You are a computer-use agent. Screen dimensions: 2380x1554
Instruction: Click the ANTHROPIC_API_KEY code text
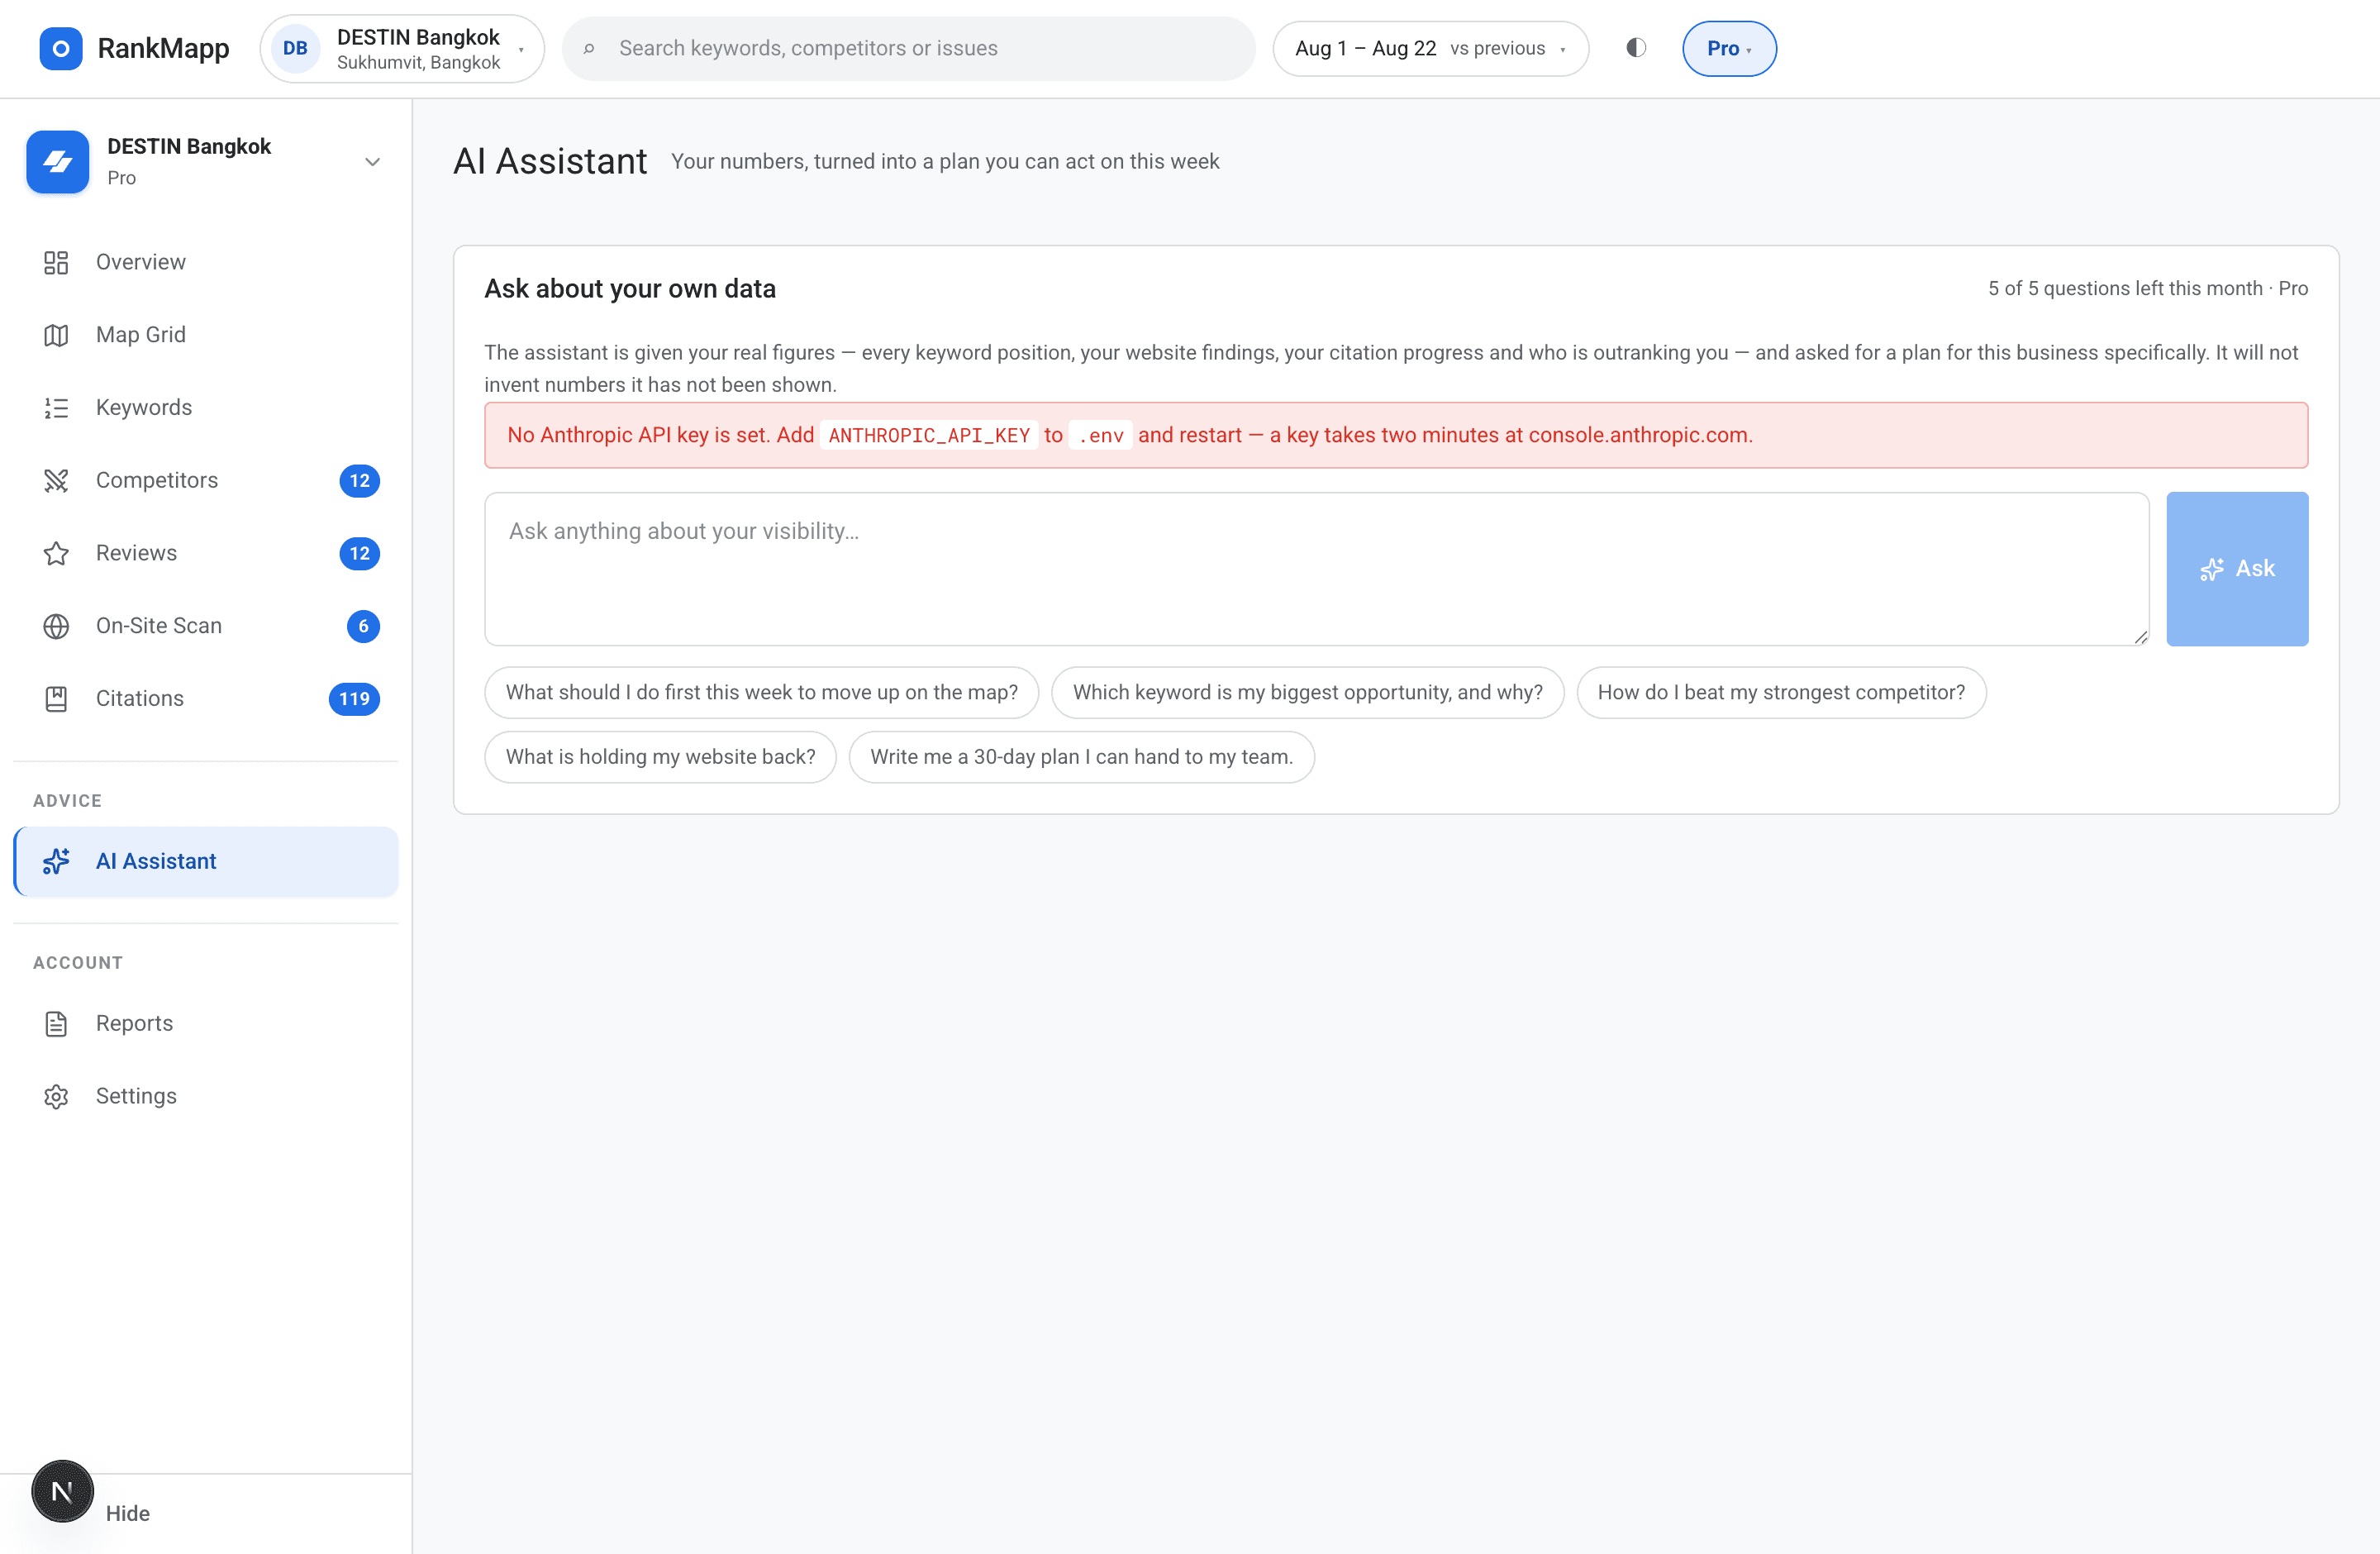929,435
